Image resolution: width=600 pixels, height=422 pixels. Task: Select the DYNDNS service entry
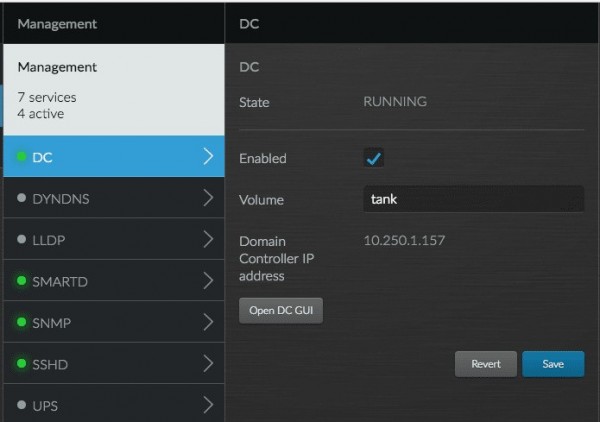(114, 198)
